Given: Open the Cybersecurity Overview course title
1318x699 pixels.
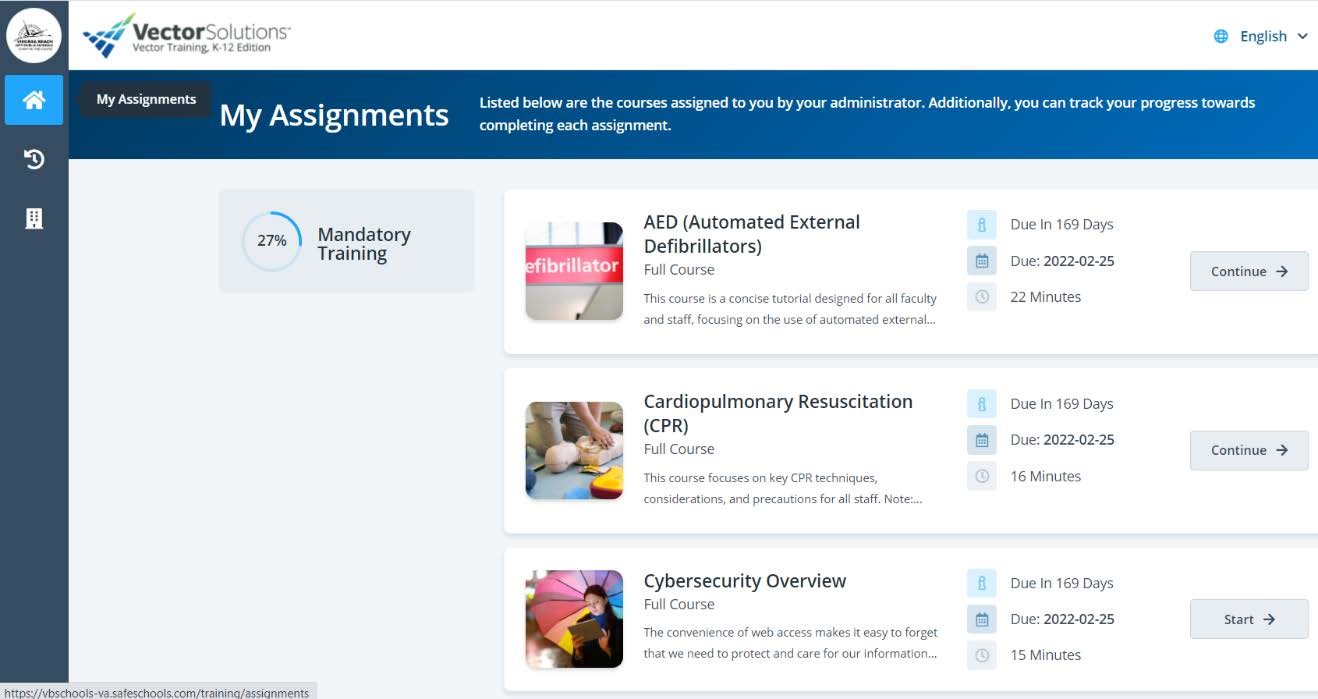Looking at the screenshot, I should pos(744,581).
